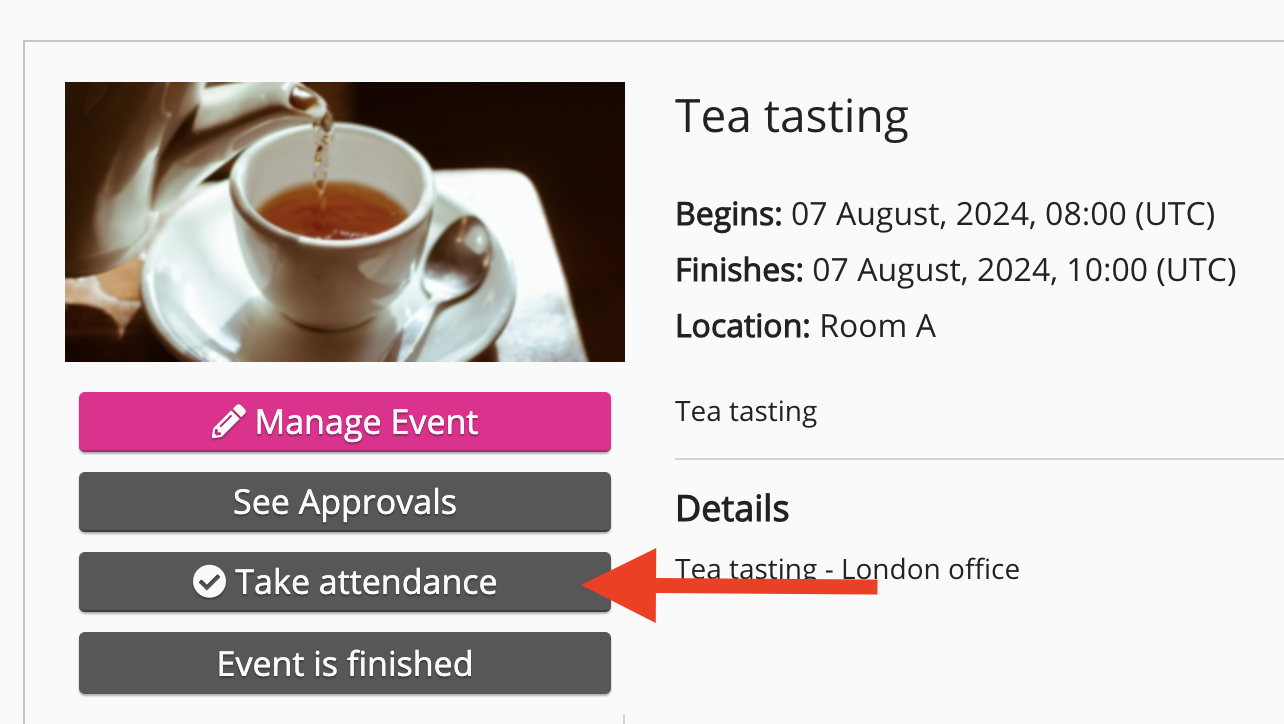Click the Tea tasting event title
The image size is (1284, 724).
791,116
